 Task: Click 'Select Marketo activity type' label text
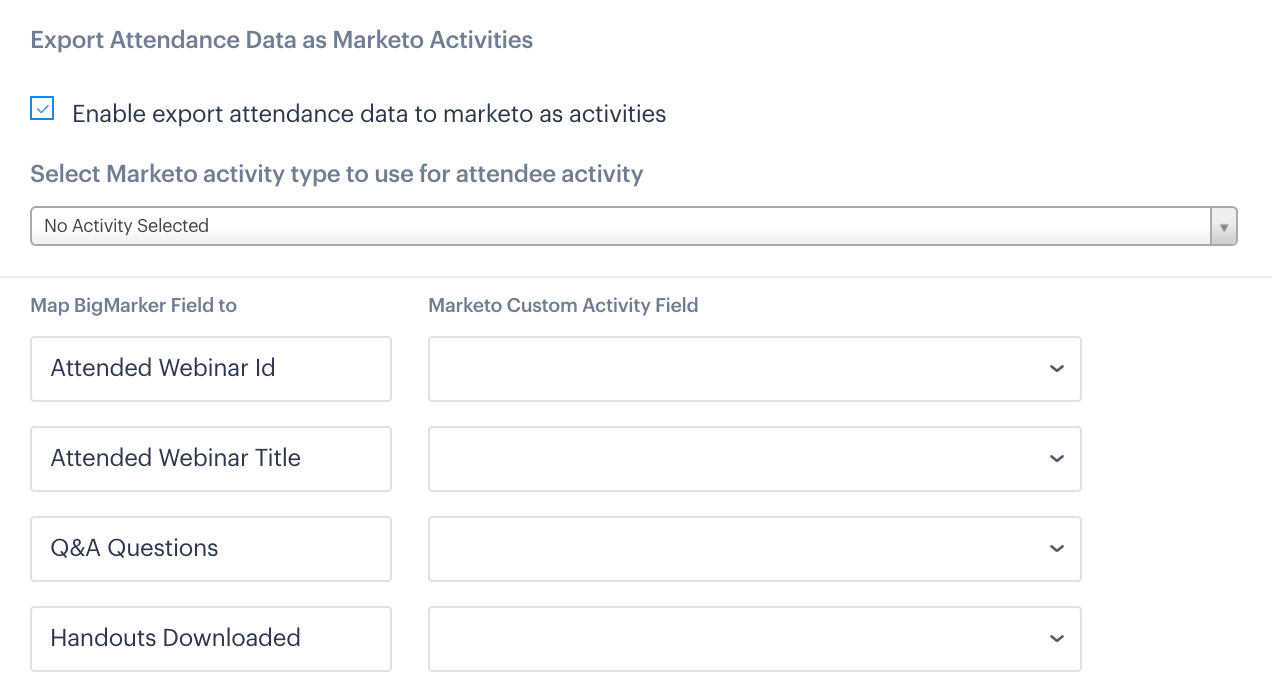pyautogui.click(x=336, y=174)
